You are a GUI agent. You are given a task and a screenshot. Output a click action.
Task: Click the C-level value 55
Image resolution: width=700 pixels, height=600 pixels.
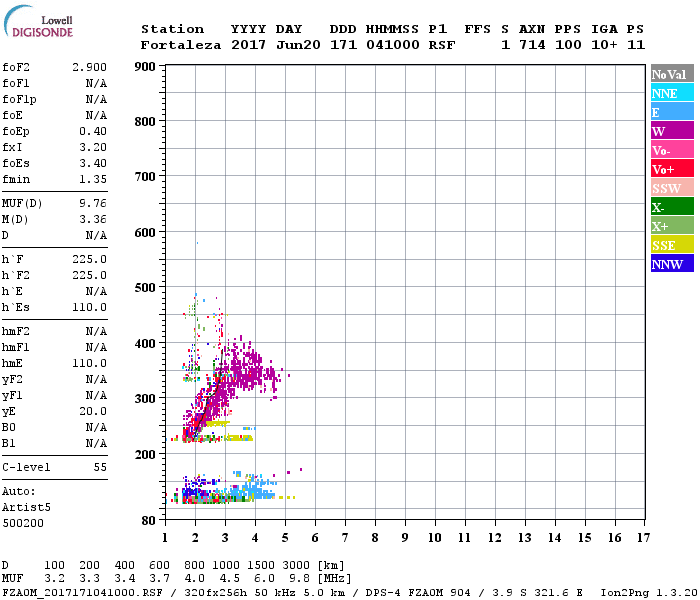[100, 467]
